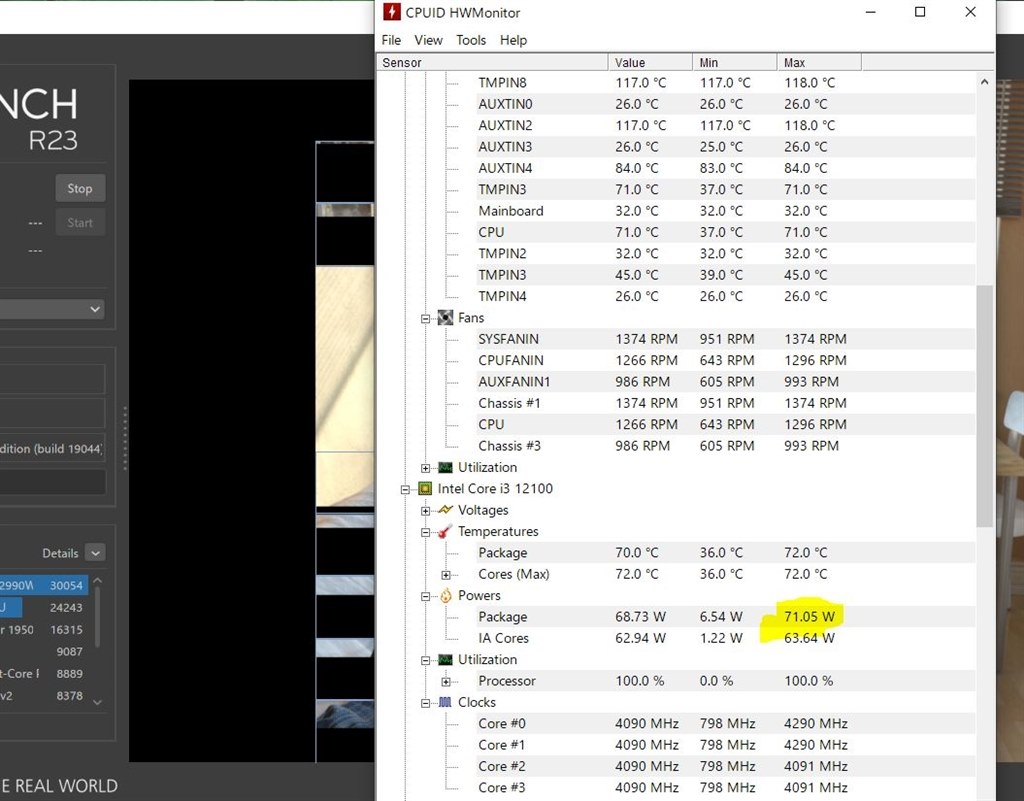The height and width of the screenshot is (801, 1024).
Task: Expand the Voltages node
Action: [x=426, y=511]
